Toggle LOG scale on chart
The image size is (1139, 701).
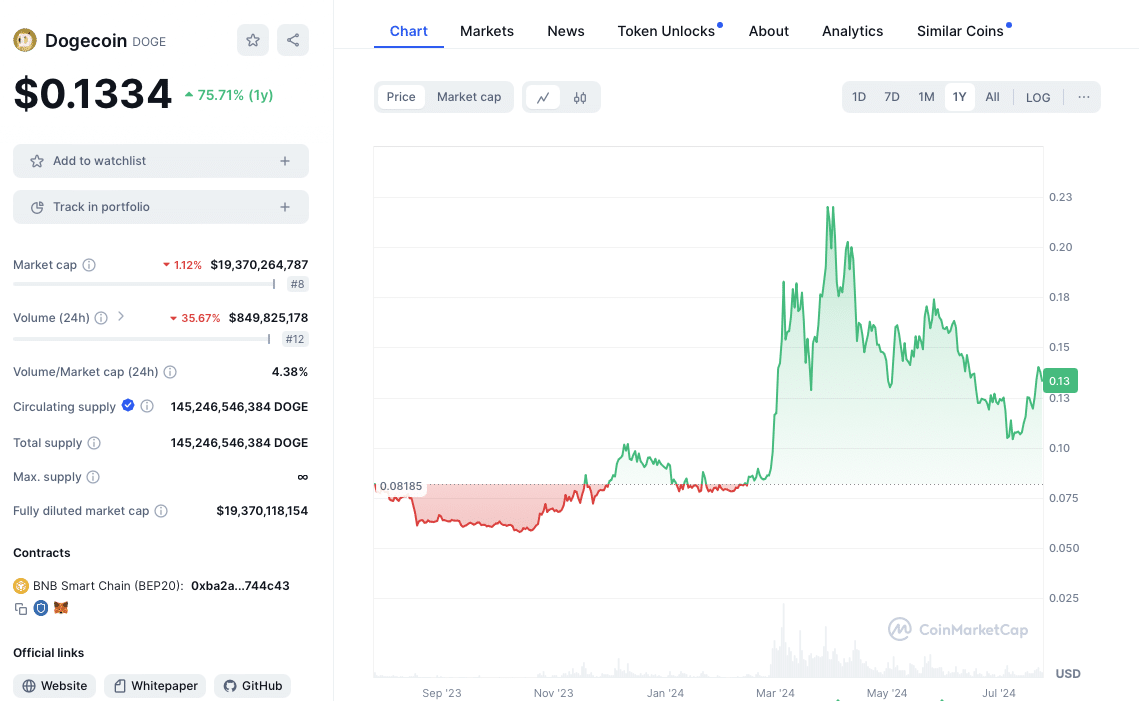[1038, 97]
